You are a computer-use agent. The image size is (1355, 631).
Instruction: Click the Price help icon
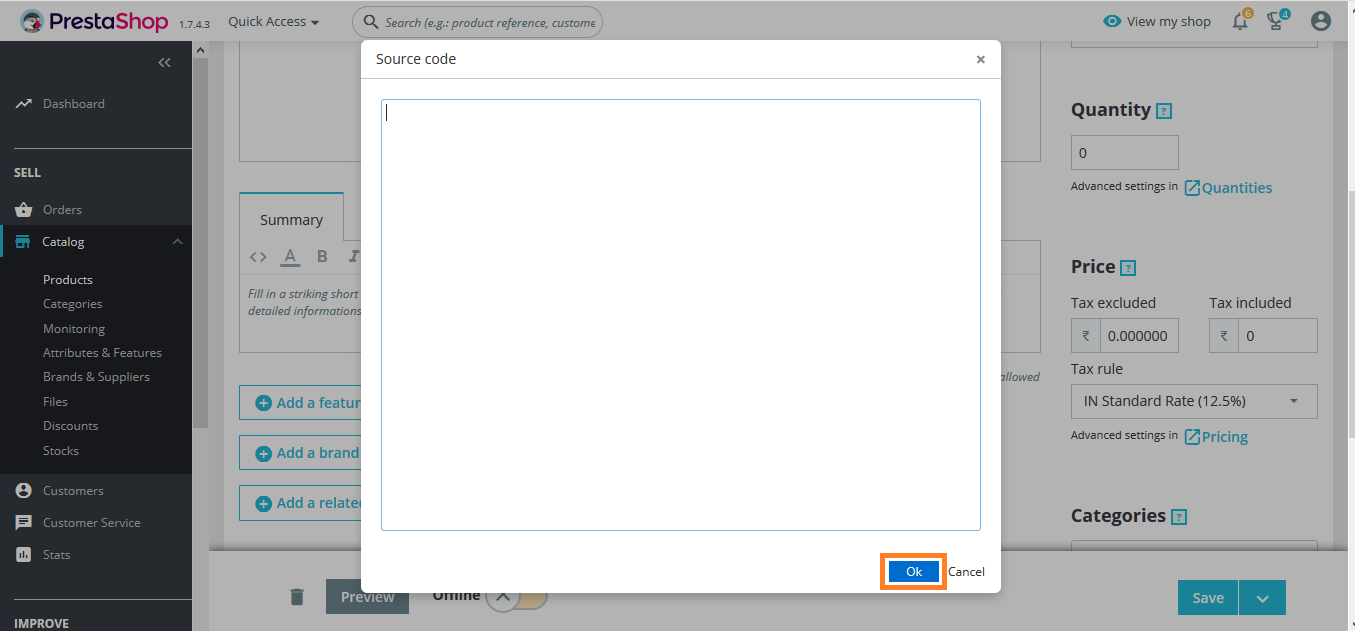click(1128, 268)
